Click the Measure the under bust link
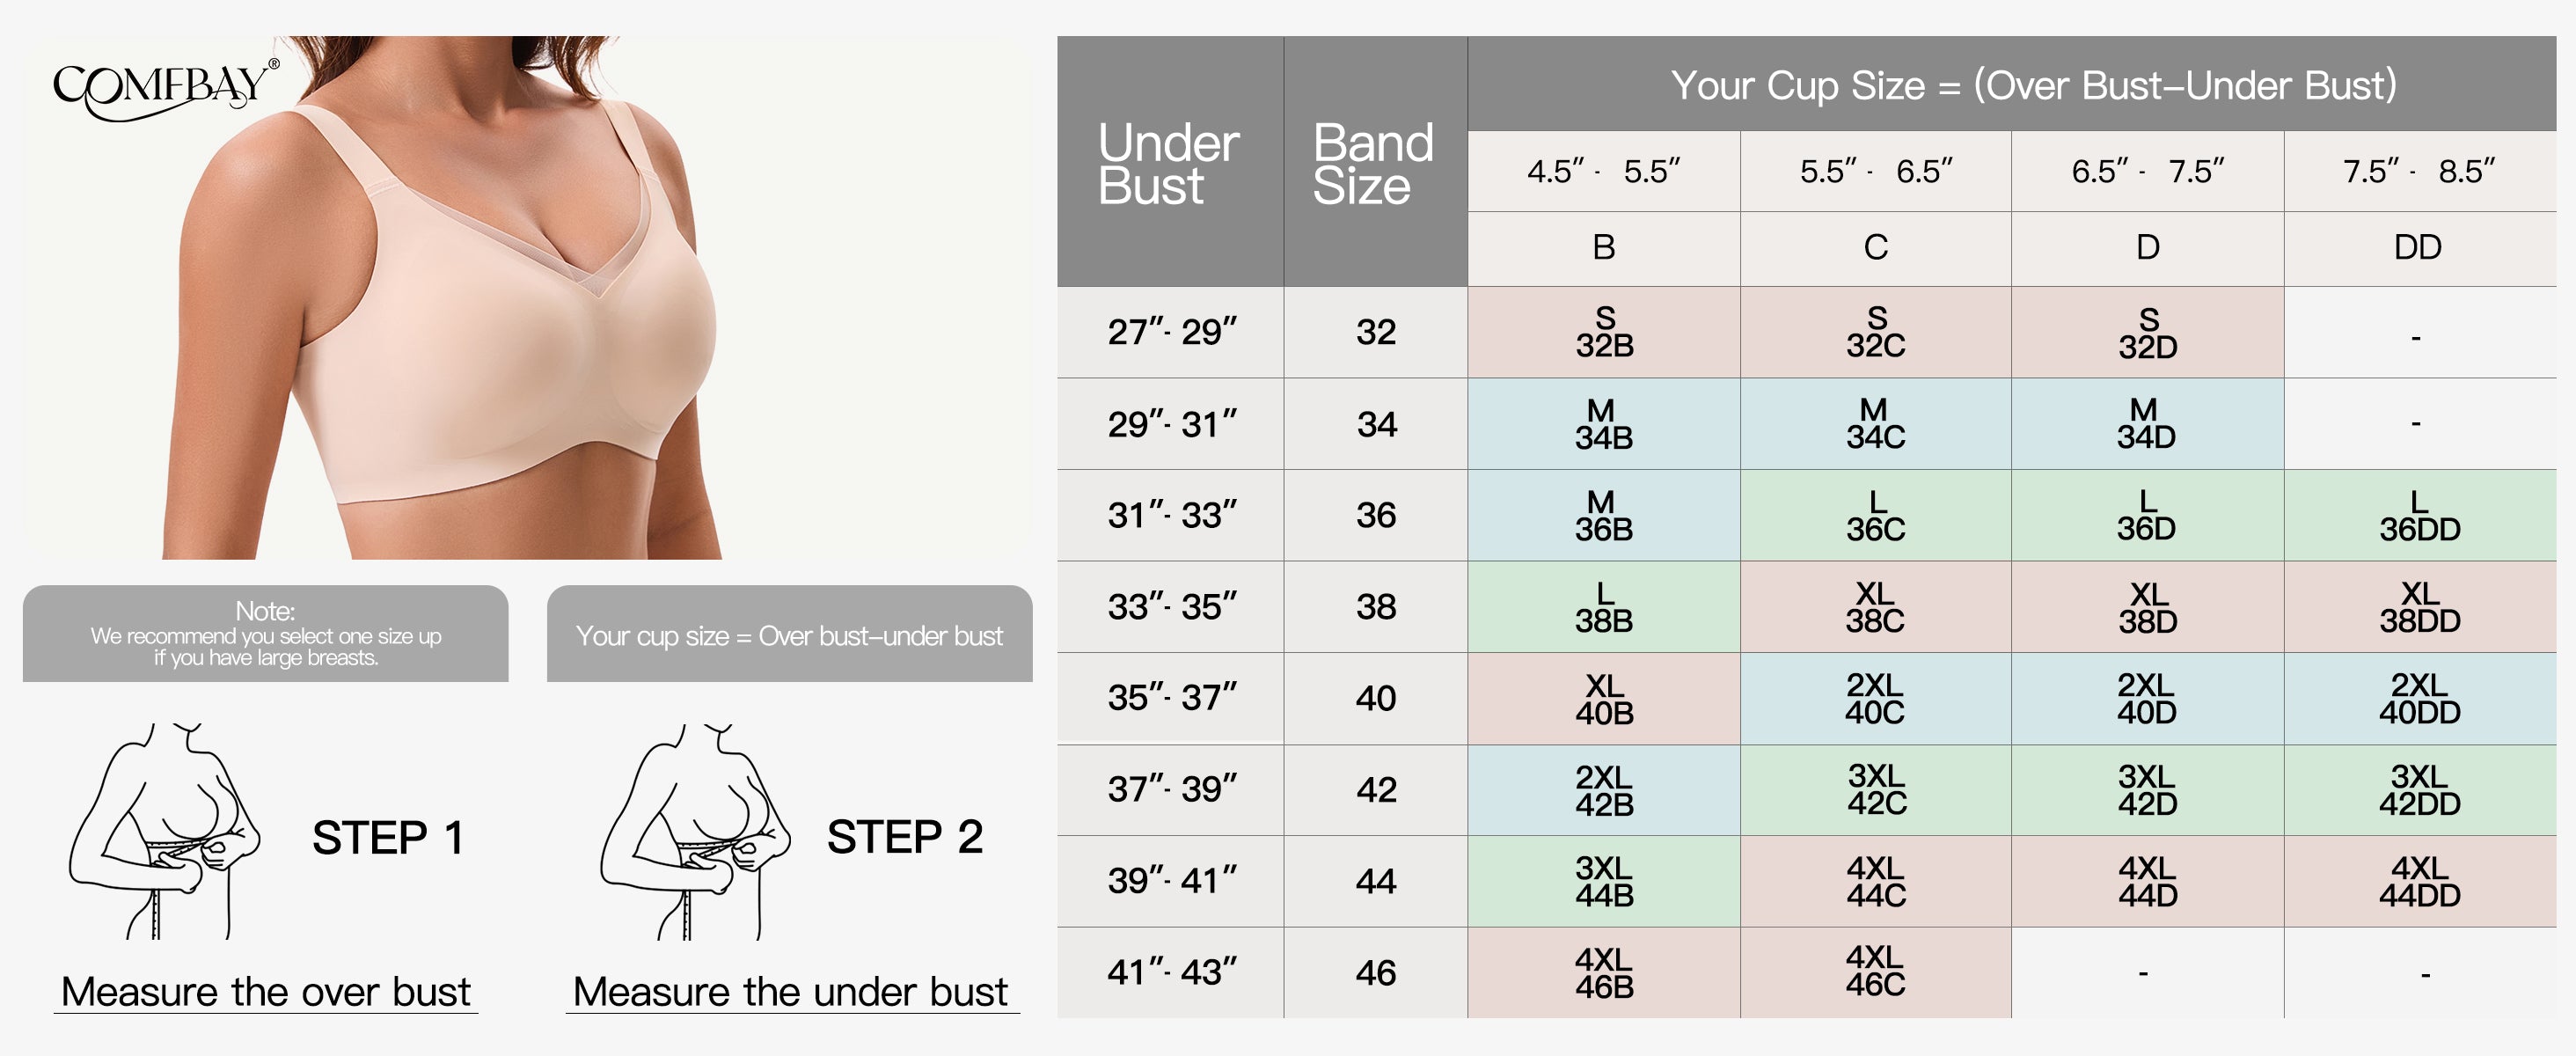 pos(790,992)
